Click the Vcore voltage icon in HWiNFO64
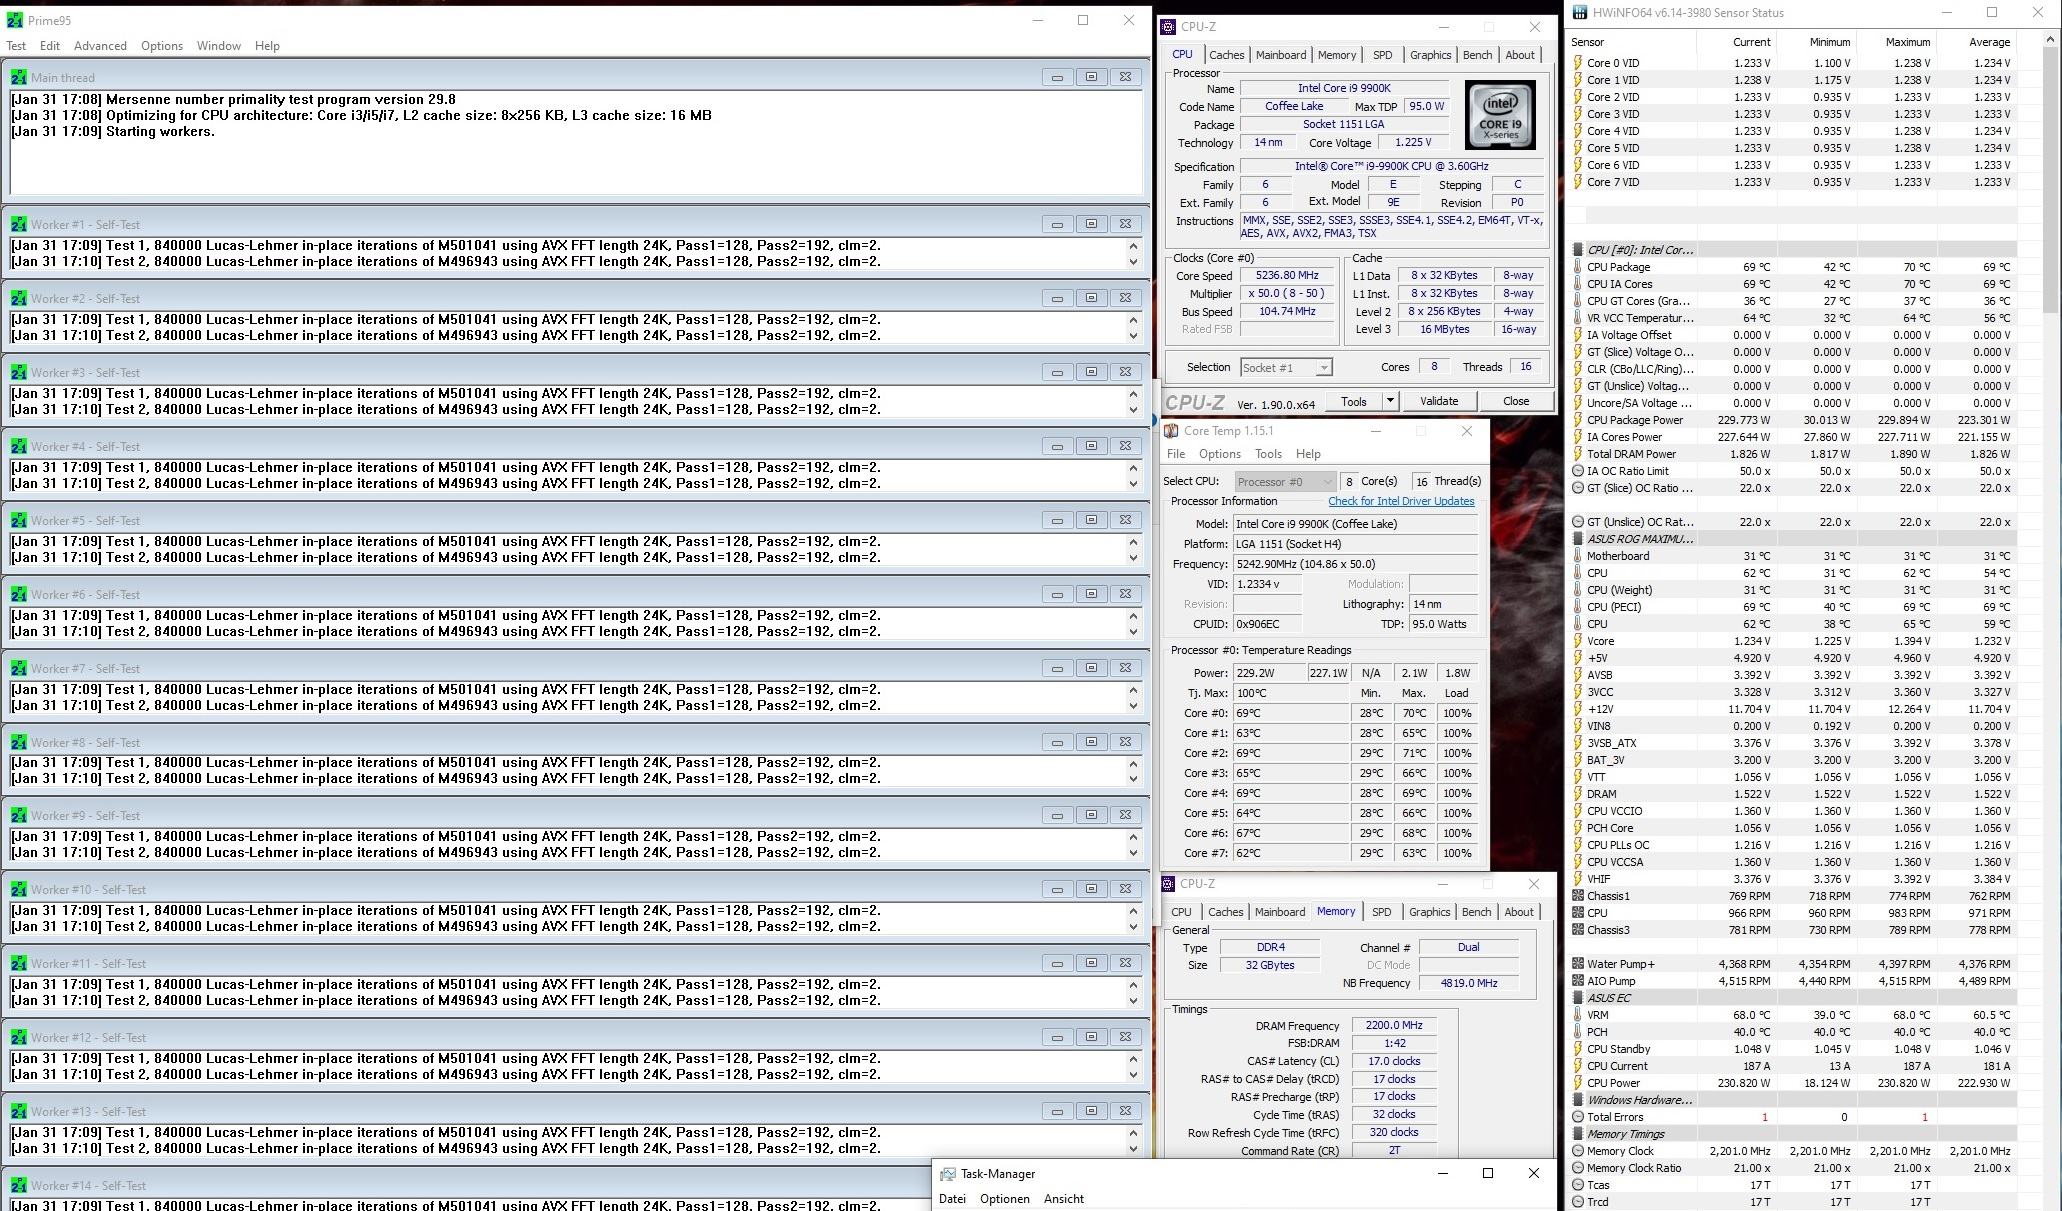This screenshot has width=2062, height=1211. click(x=1578, y=641)
